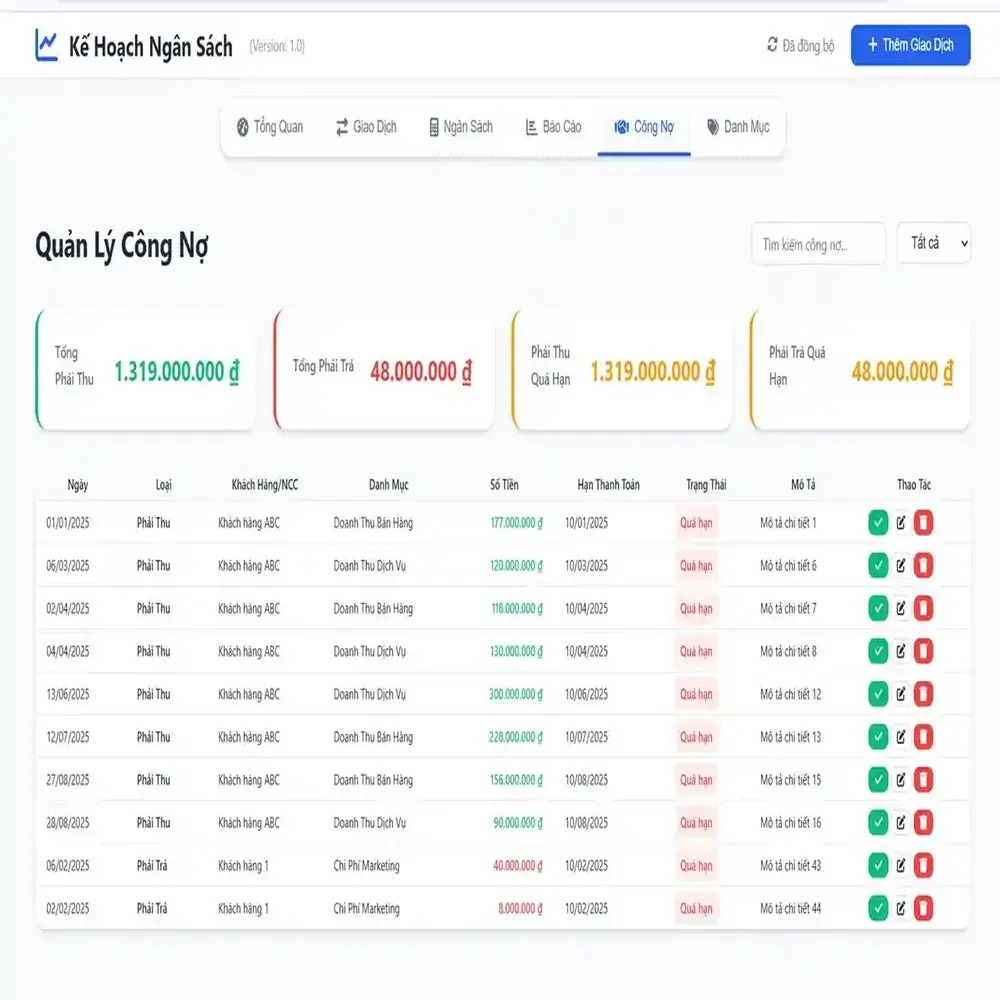The width and height of the screenshot is (1000, 1000).
Task: Click the Đã đồng bộ sync icon
Action: 772,45
